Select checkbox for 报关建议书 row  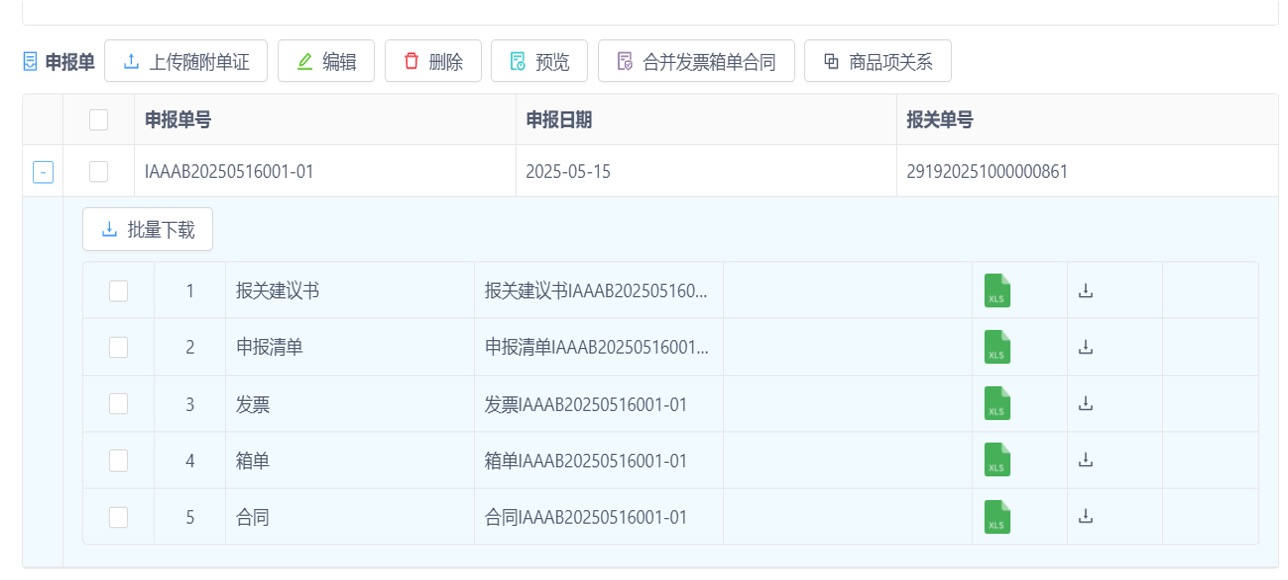119,291
